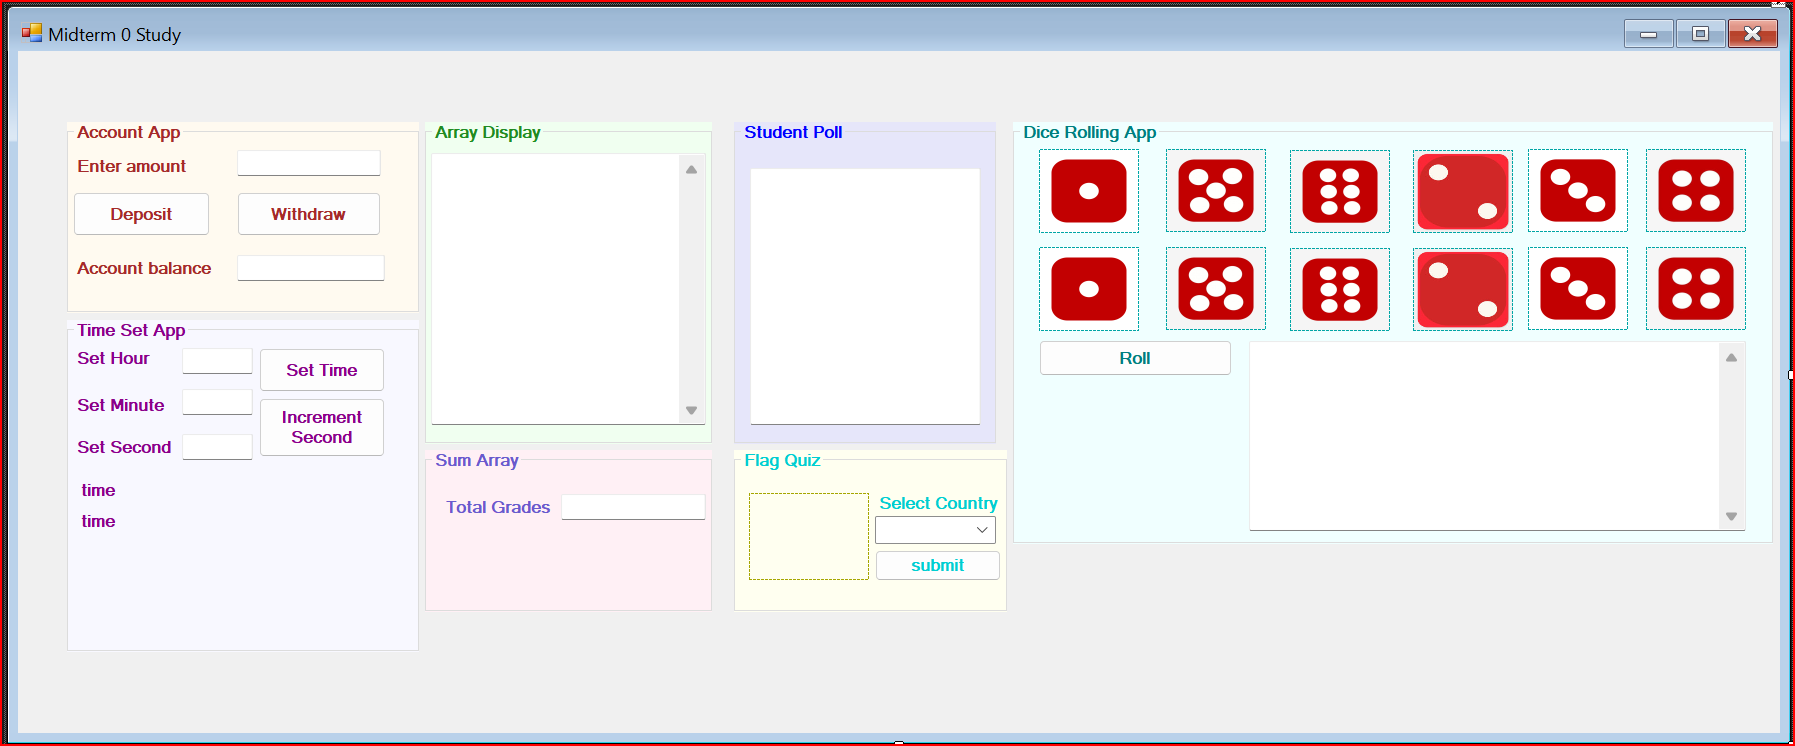Click the Set Time button
This screenshot has height=746, width=1795.
[x=322, y=370]
